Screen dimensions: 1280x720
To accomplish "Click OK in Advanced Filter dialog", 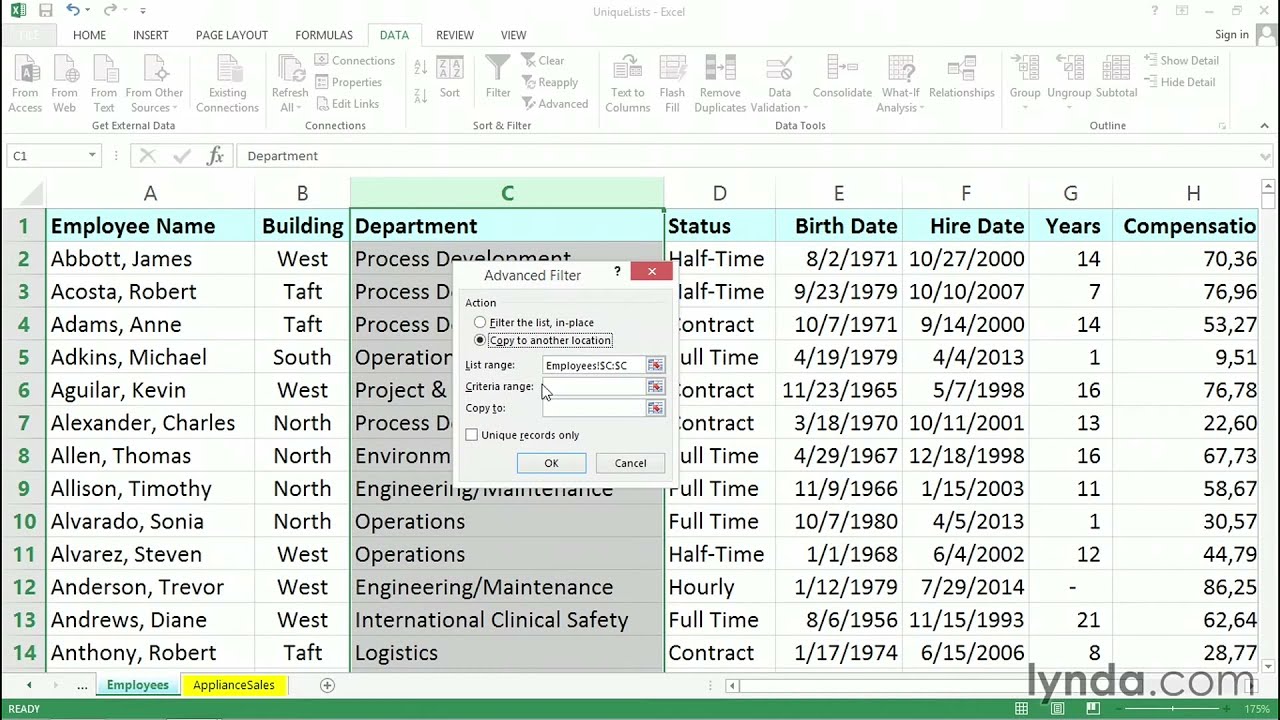I will [x=551, y=463].
